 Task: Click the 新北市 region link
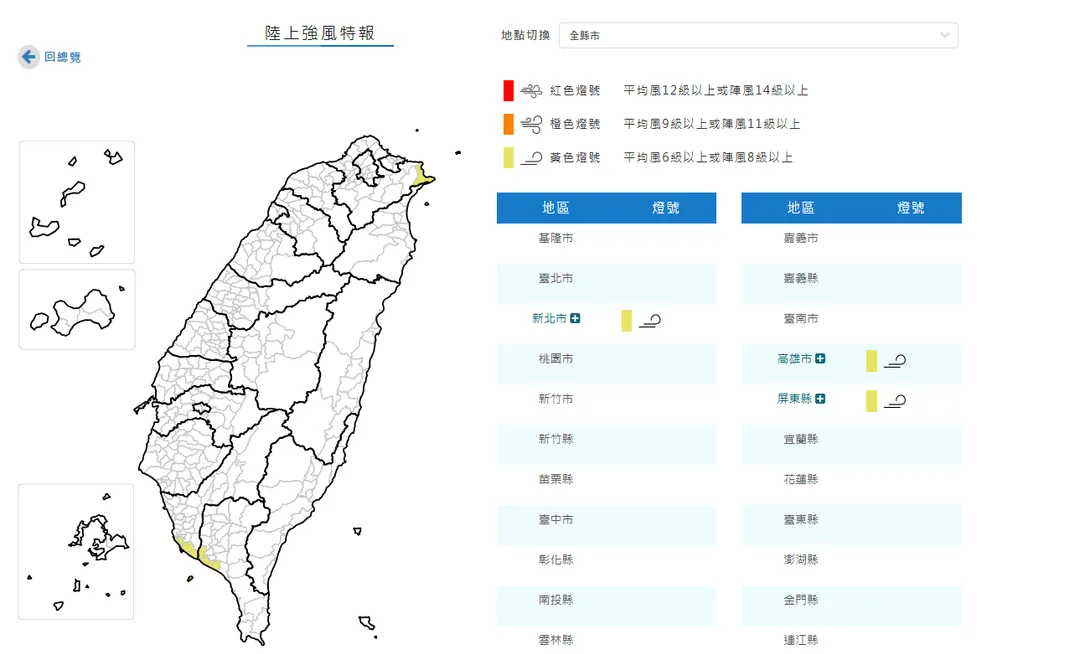click(x=549, y=318)
